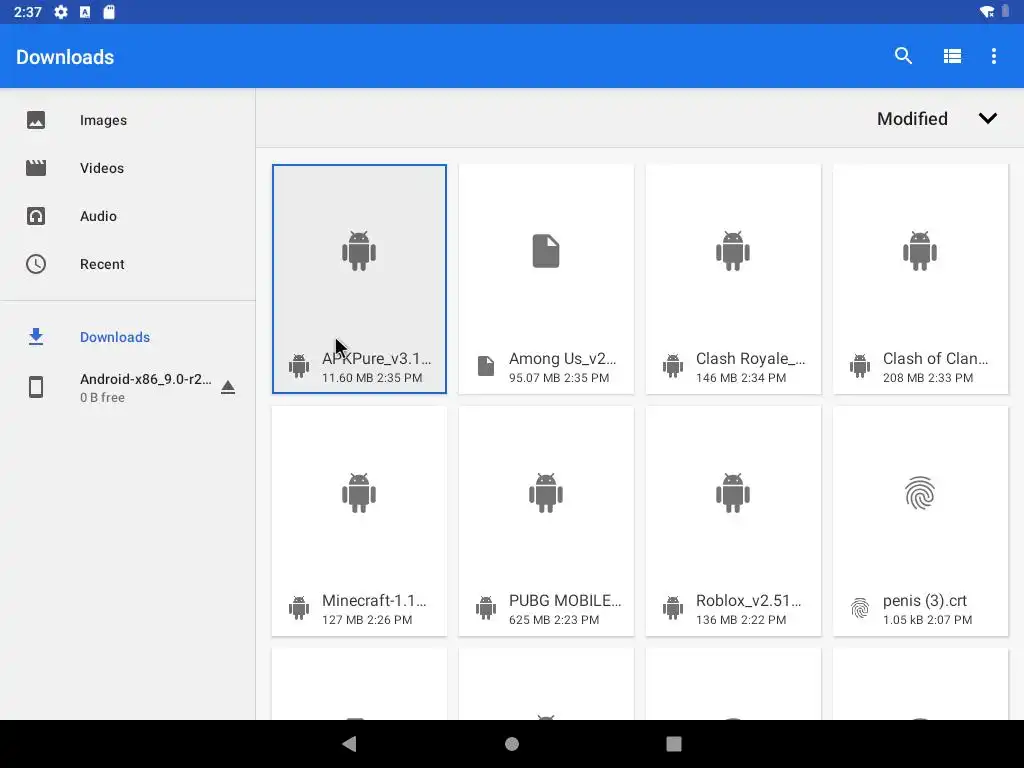Viewport: 1024px width, 768px height.
Task: Click the Roblox large Android icon
Action: pos(733,493)
